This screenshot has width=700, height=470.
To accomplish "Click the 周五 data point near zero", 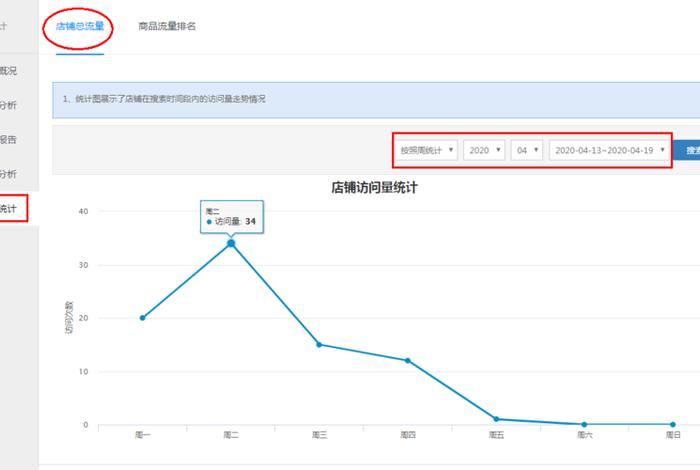I will tap(496, 419).
